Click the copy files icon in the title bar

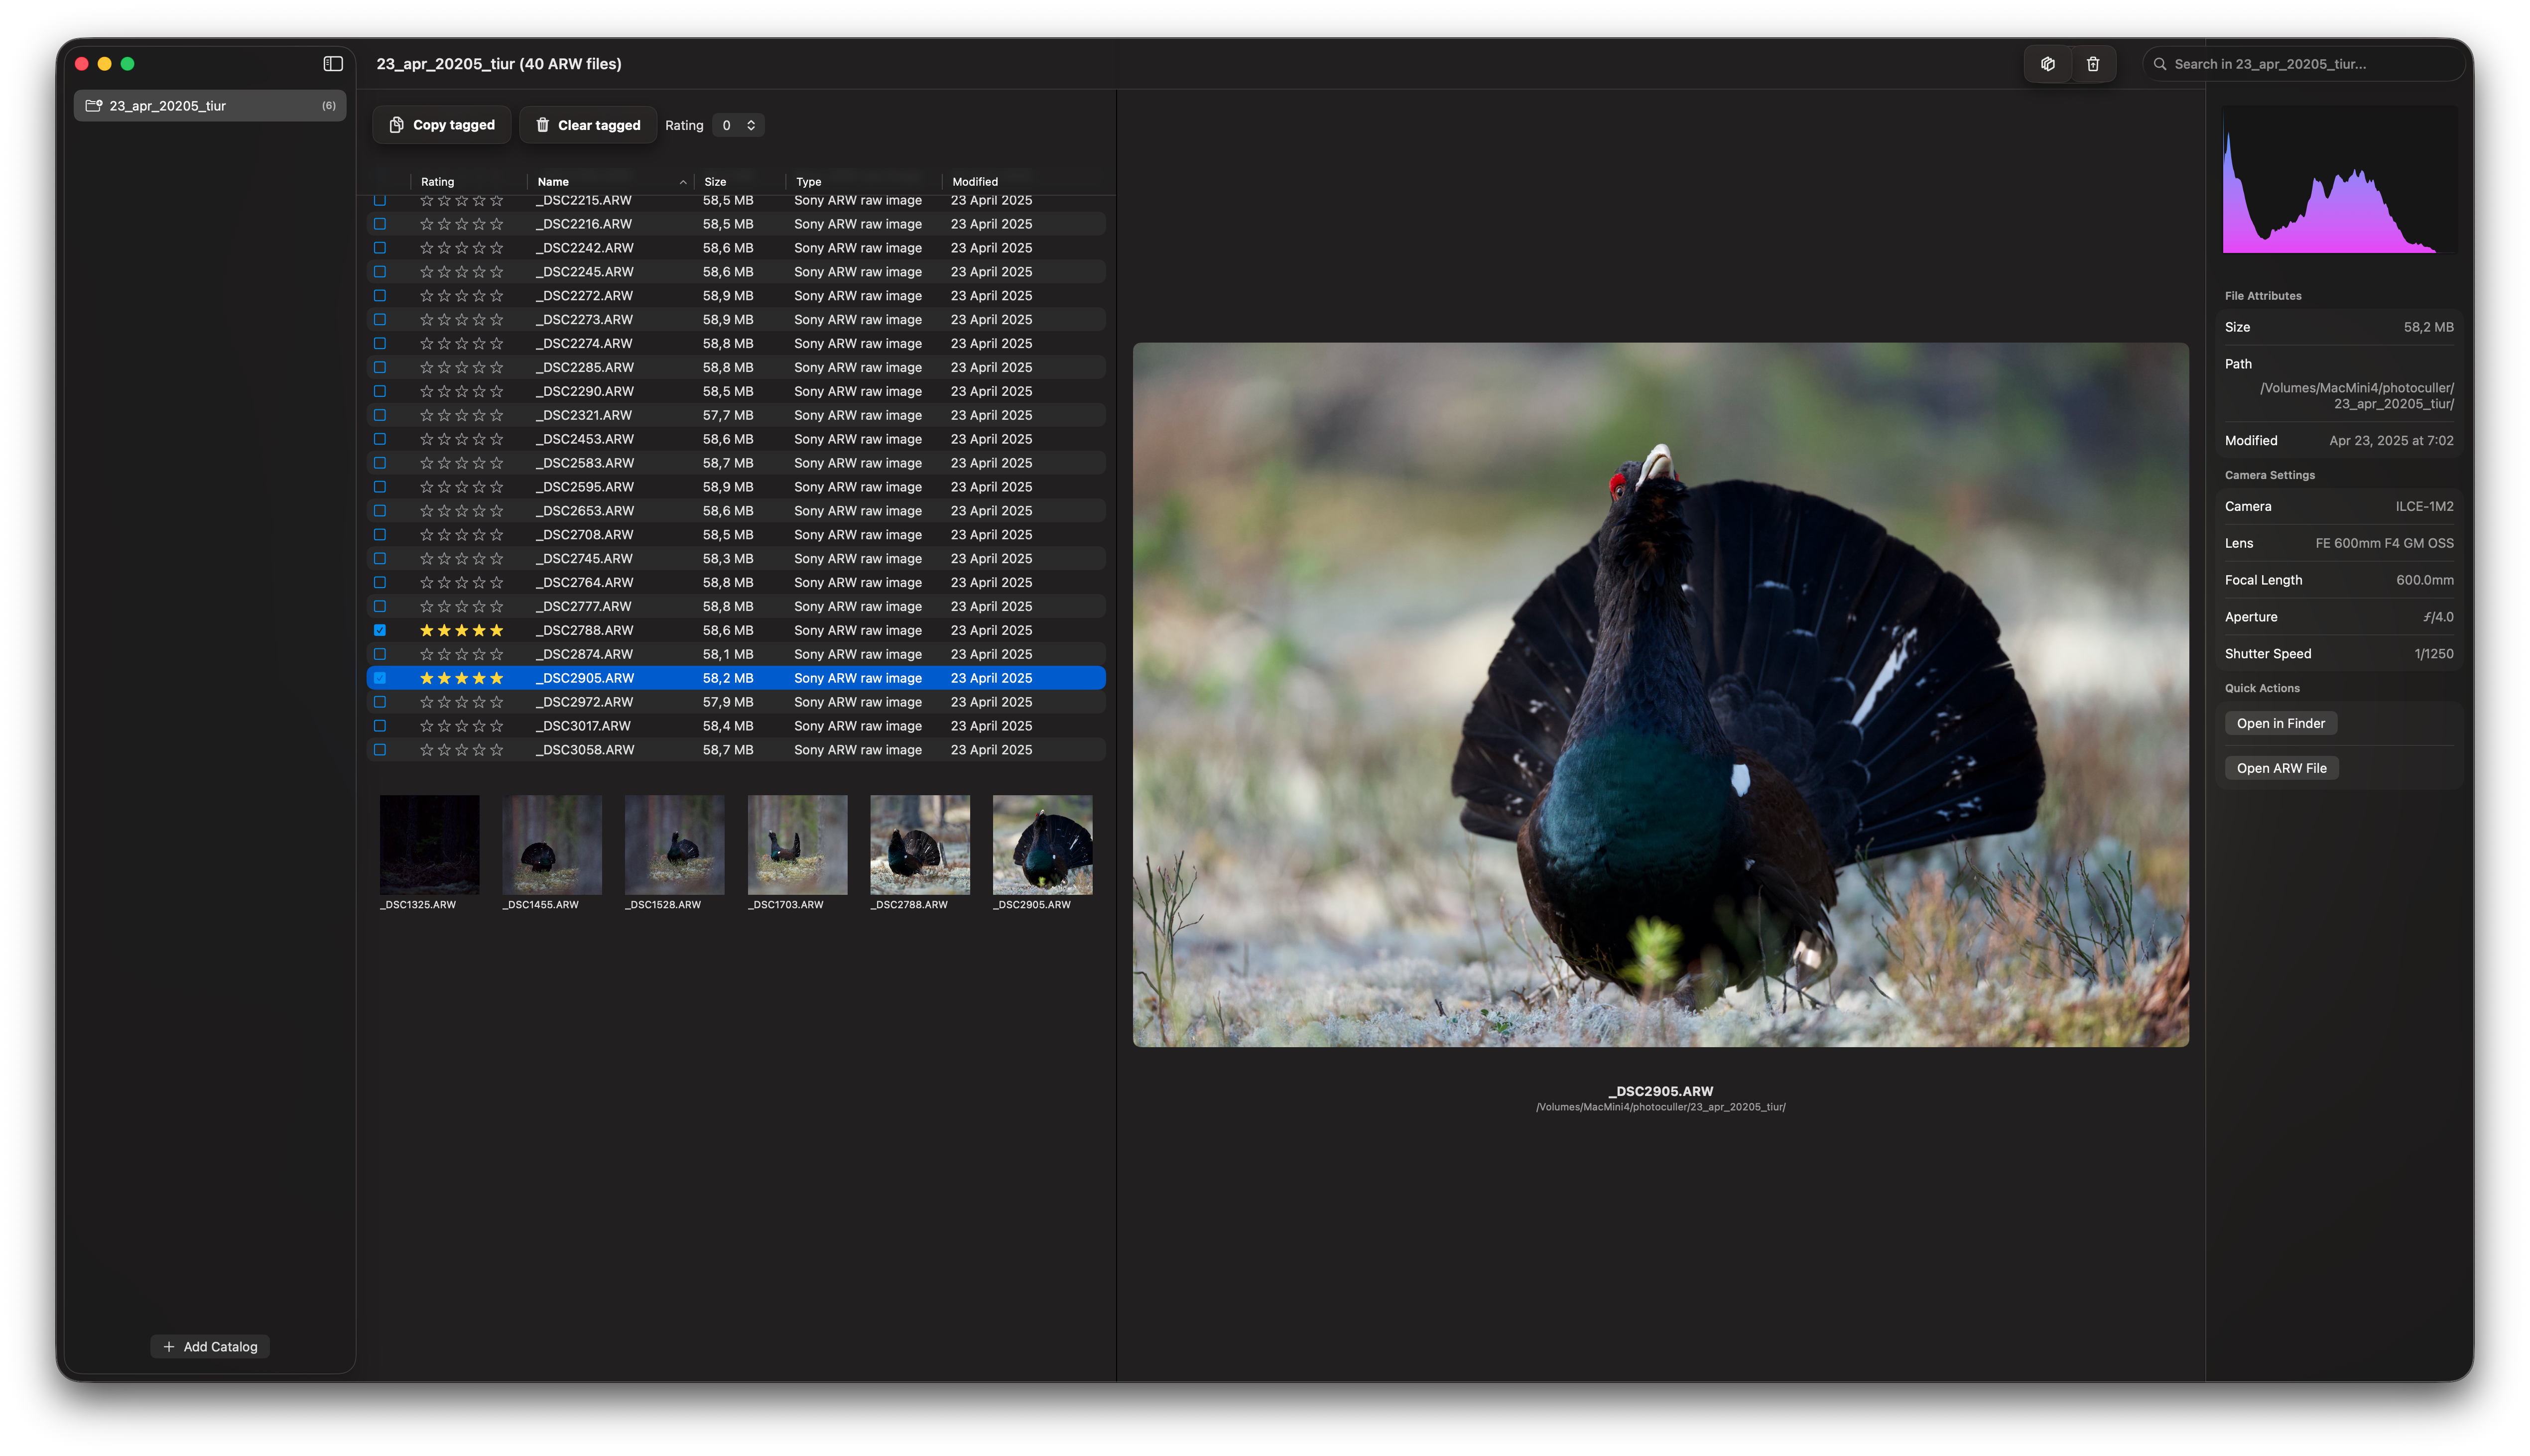click(2047, 63)
